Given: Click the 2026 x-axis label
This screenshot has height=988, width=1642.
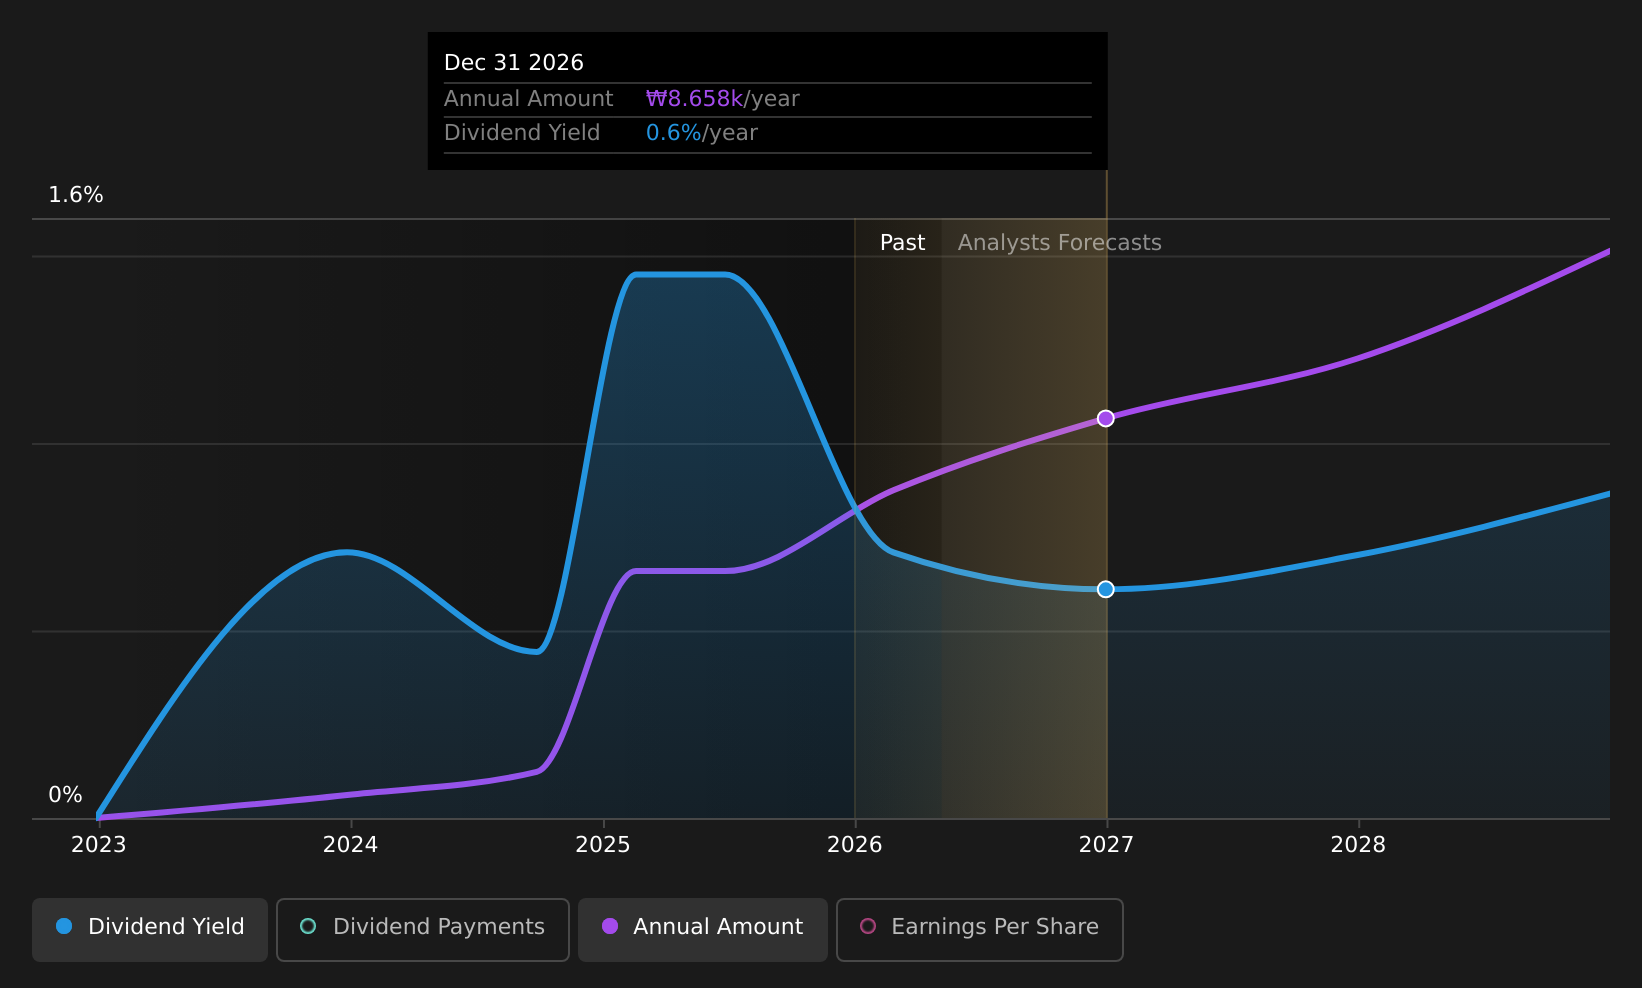Looking at the screenshot, I should pos(855,845).
